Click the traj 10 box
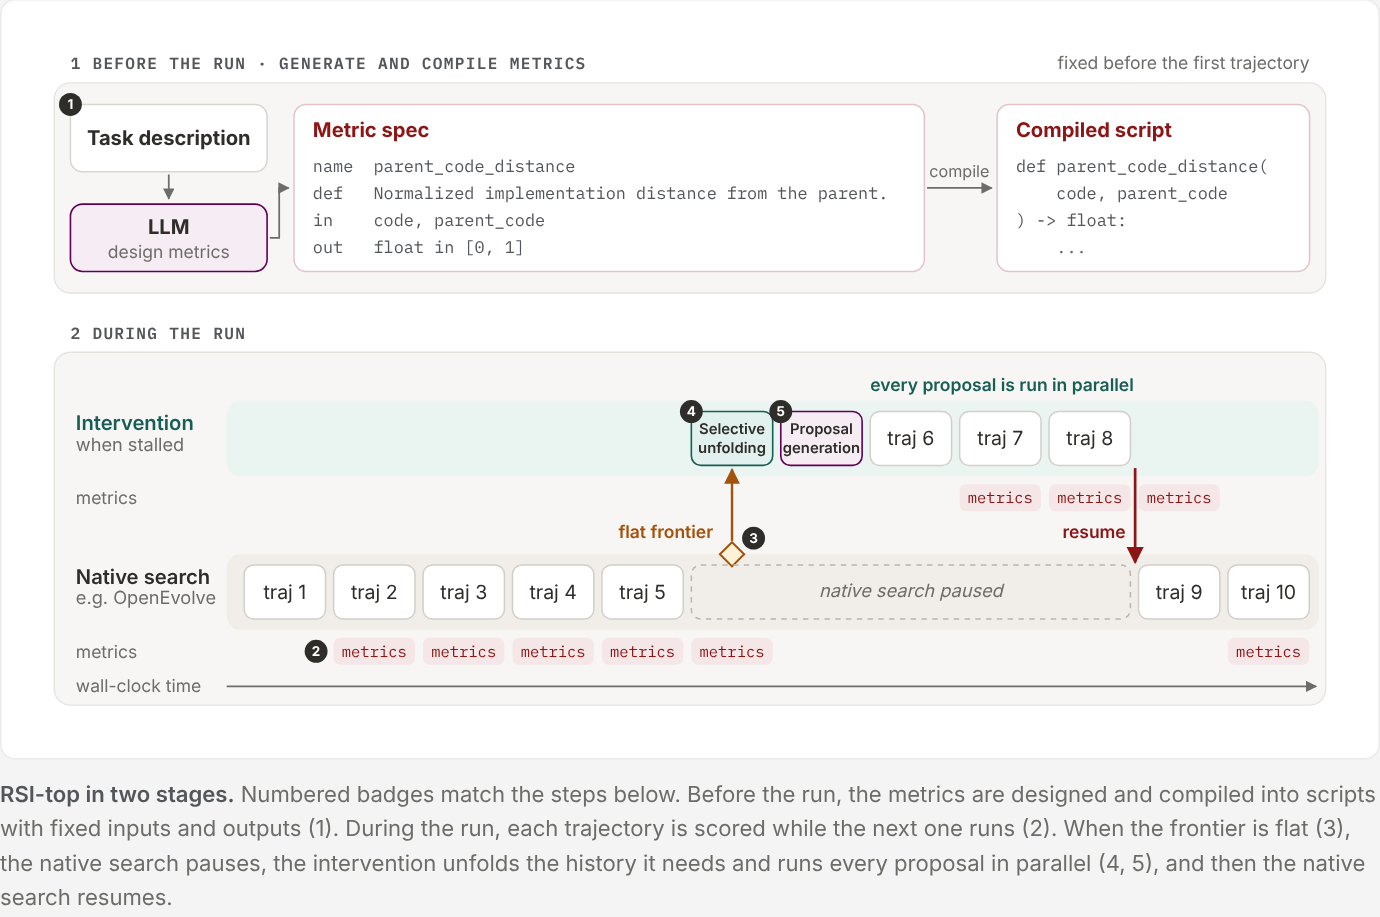Viewport: 1380px width, 917px height. click(1268, 592)
